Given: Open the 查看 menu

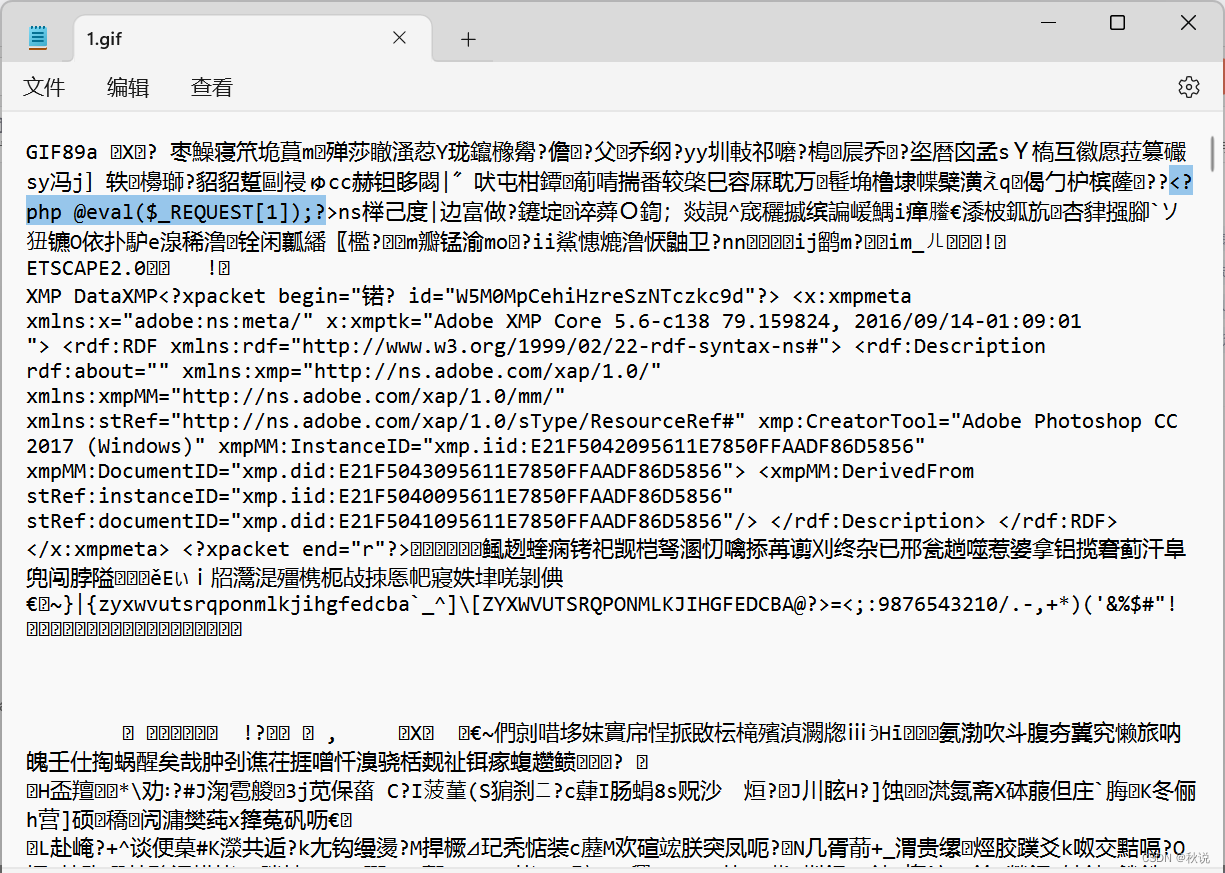Looking at the screenshot, I should pos(211,88).
